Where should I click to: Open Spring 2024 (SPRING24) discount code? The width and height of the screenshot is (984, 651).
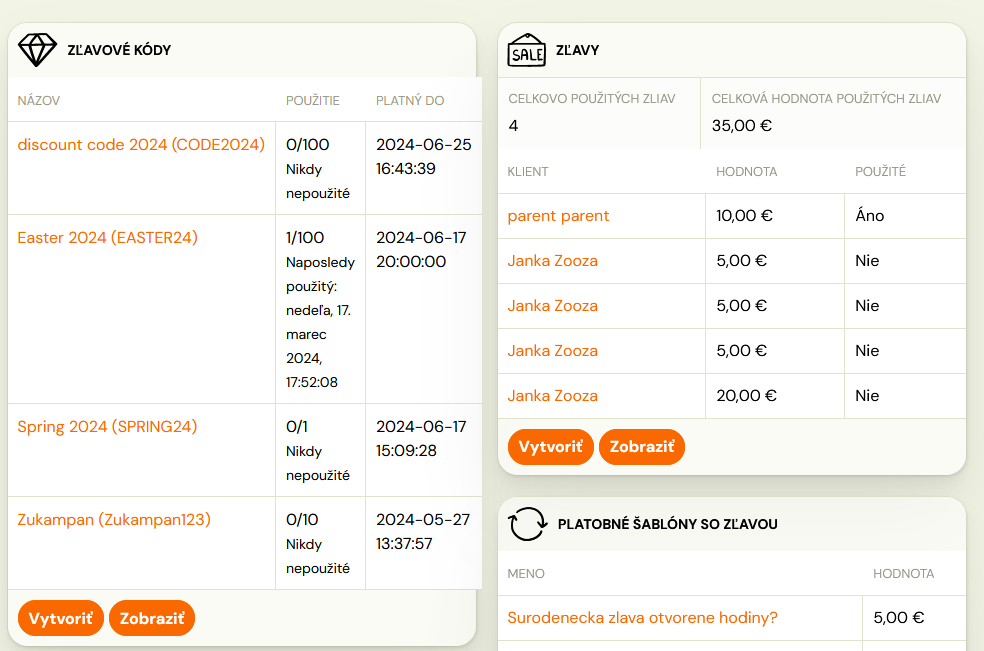pos(107,426)
